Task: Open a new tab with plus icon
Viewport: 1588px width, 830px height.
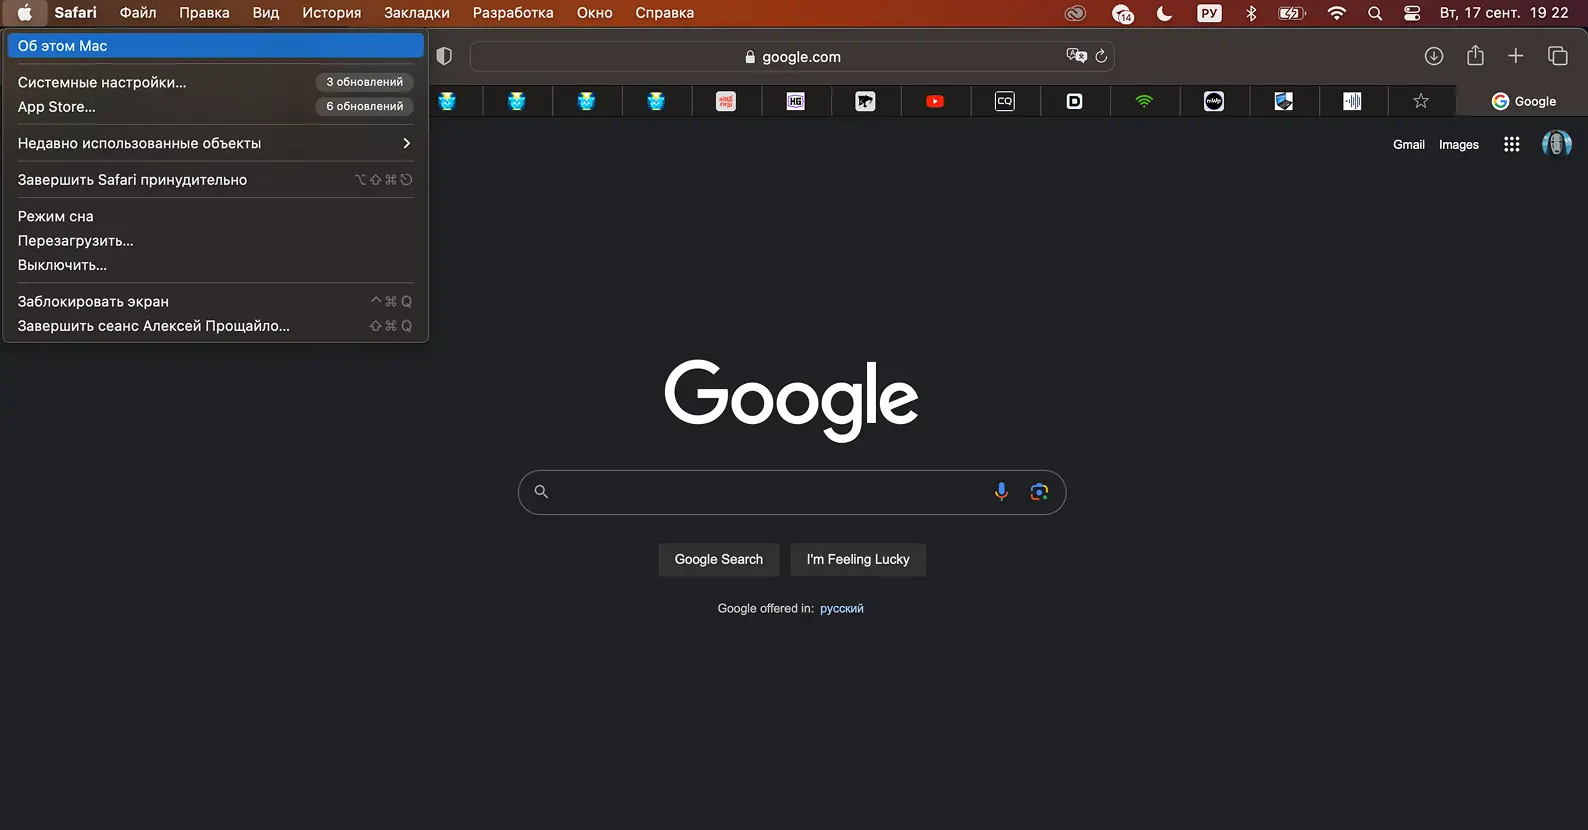Action: tap(1516, 57)
